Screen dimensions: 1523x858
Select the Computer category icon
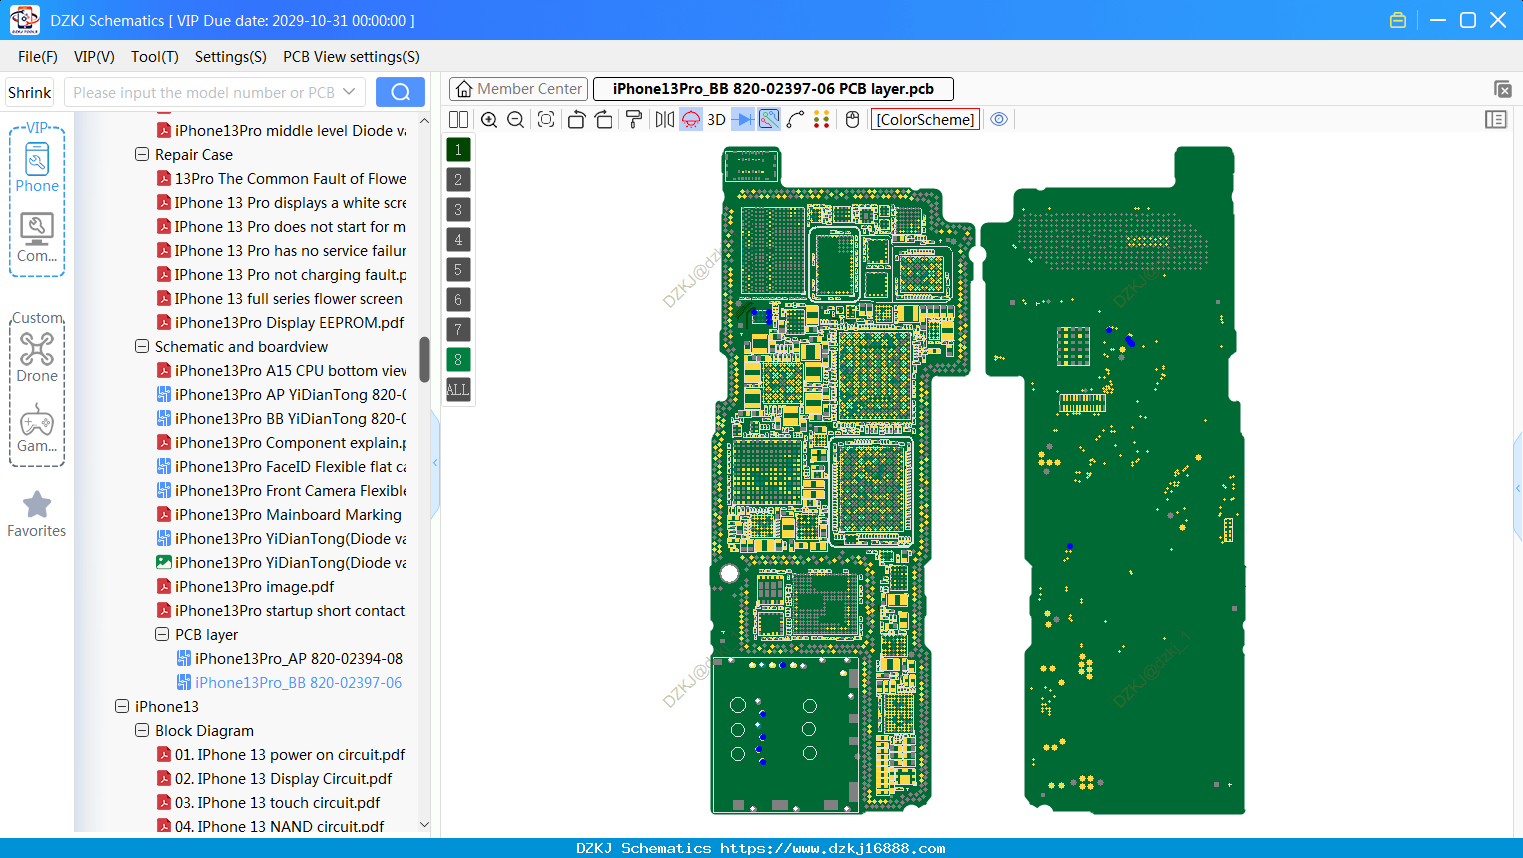coord(37,238)
